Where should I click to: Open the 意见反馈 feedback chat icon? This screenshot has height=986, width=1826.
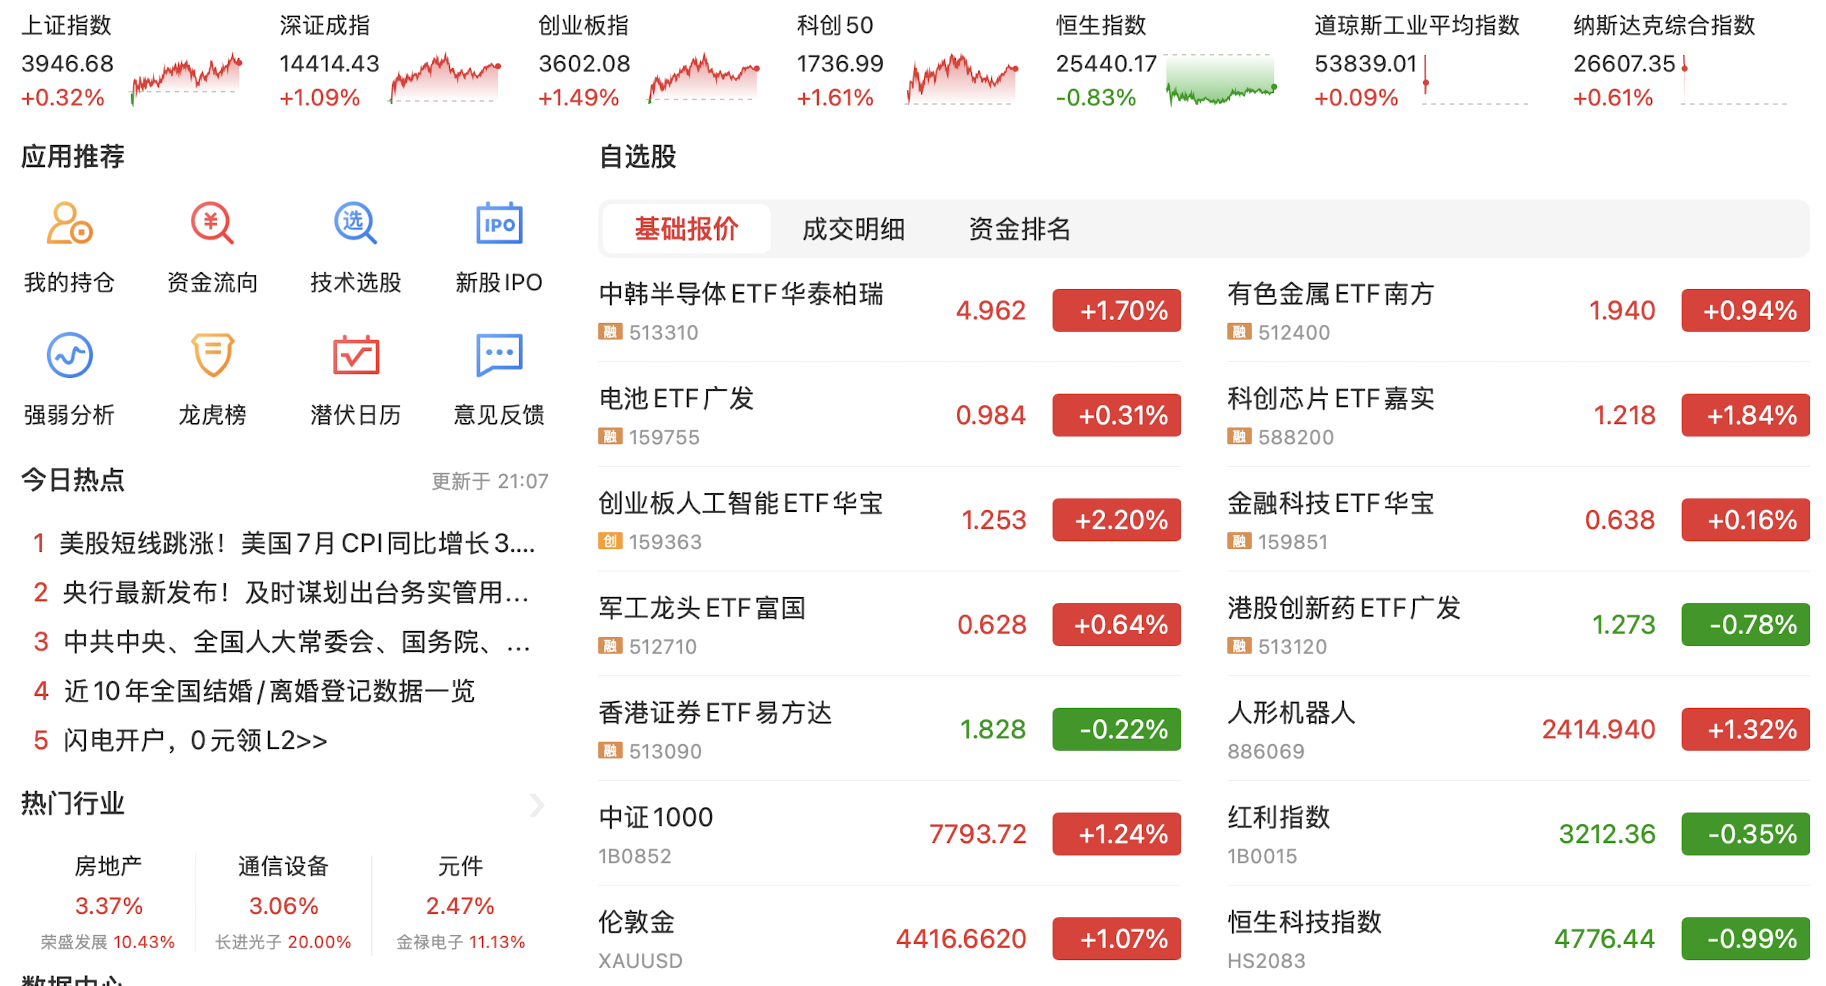(499, 355)
